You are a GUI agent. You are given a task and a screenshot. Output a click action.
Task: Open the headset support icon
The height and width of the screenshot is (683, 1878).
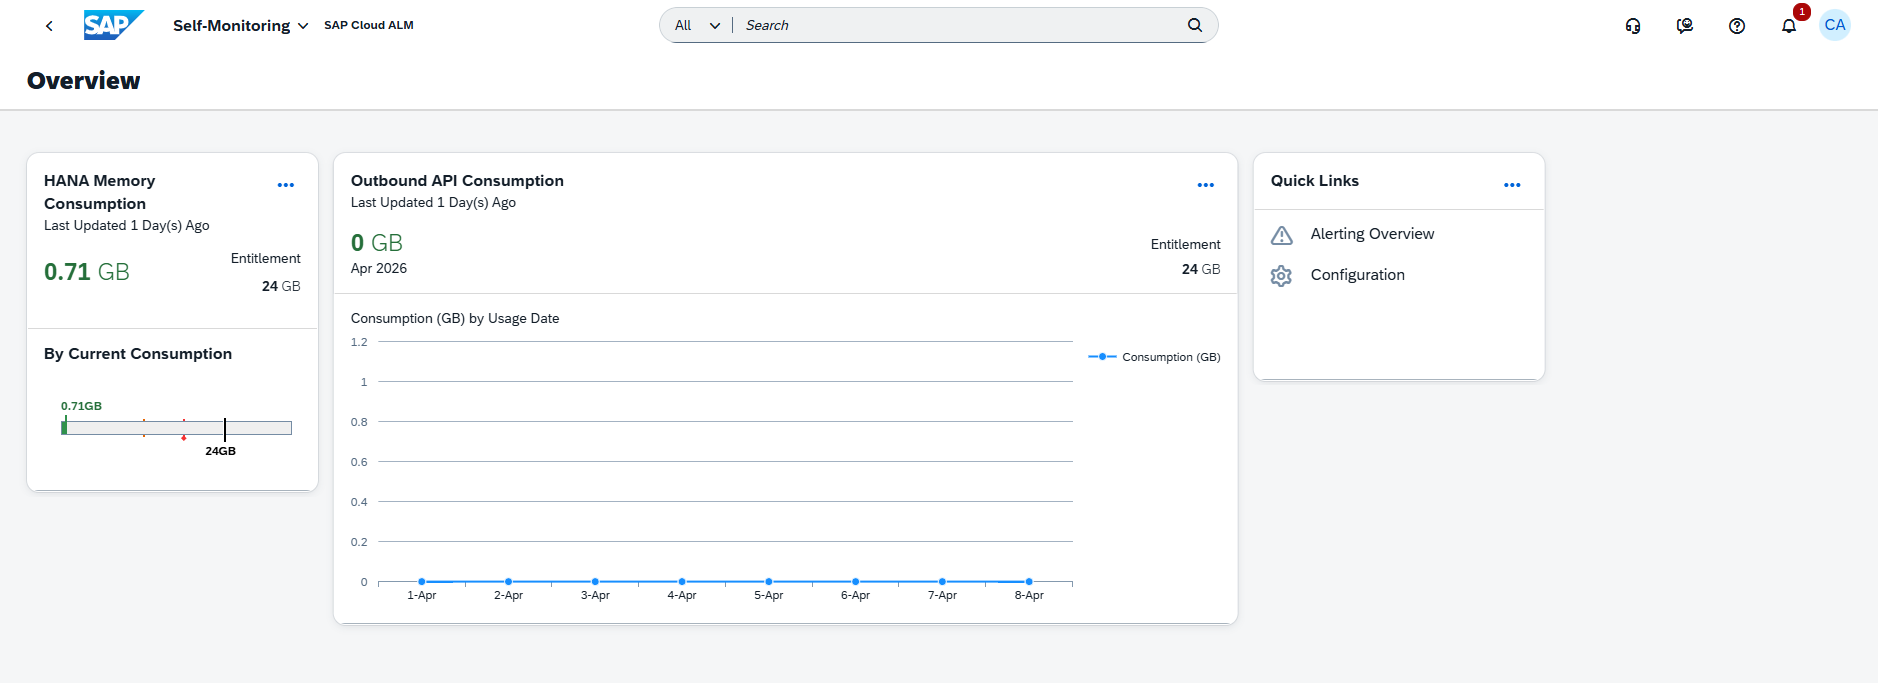(x=1633, y=26)
